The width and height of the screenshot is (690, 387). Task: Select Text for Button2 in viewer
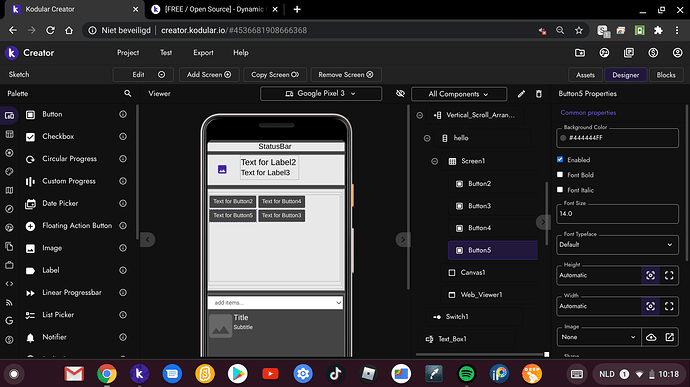[x=233, y=202]
